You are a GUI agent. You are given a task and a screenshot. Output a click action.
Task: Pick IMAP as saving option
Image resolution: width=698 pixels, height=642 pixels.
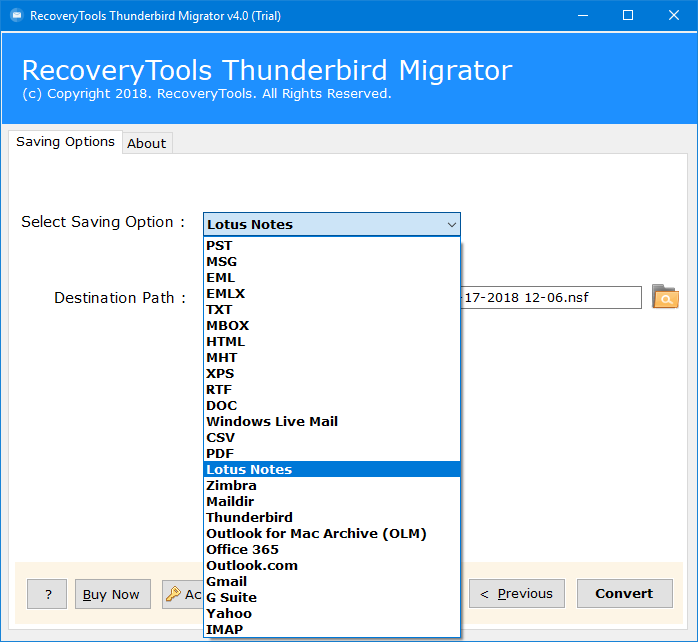pyautogui.click(x=332, y=630)
